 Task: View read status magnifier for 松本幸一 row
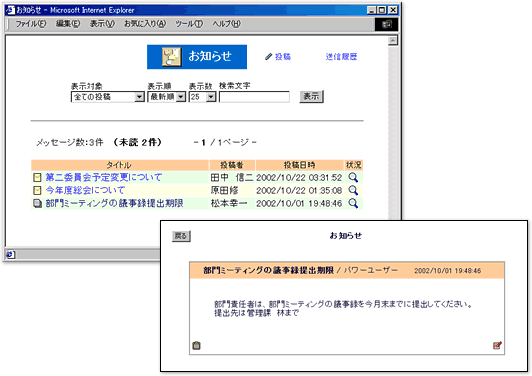tap(353, 203)
